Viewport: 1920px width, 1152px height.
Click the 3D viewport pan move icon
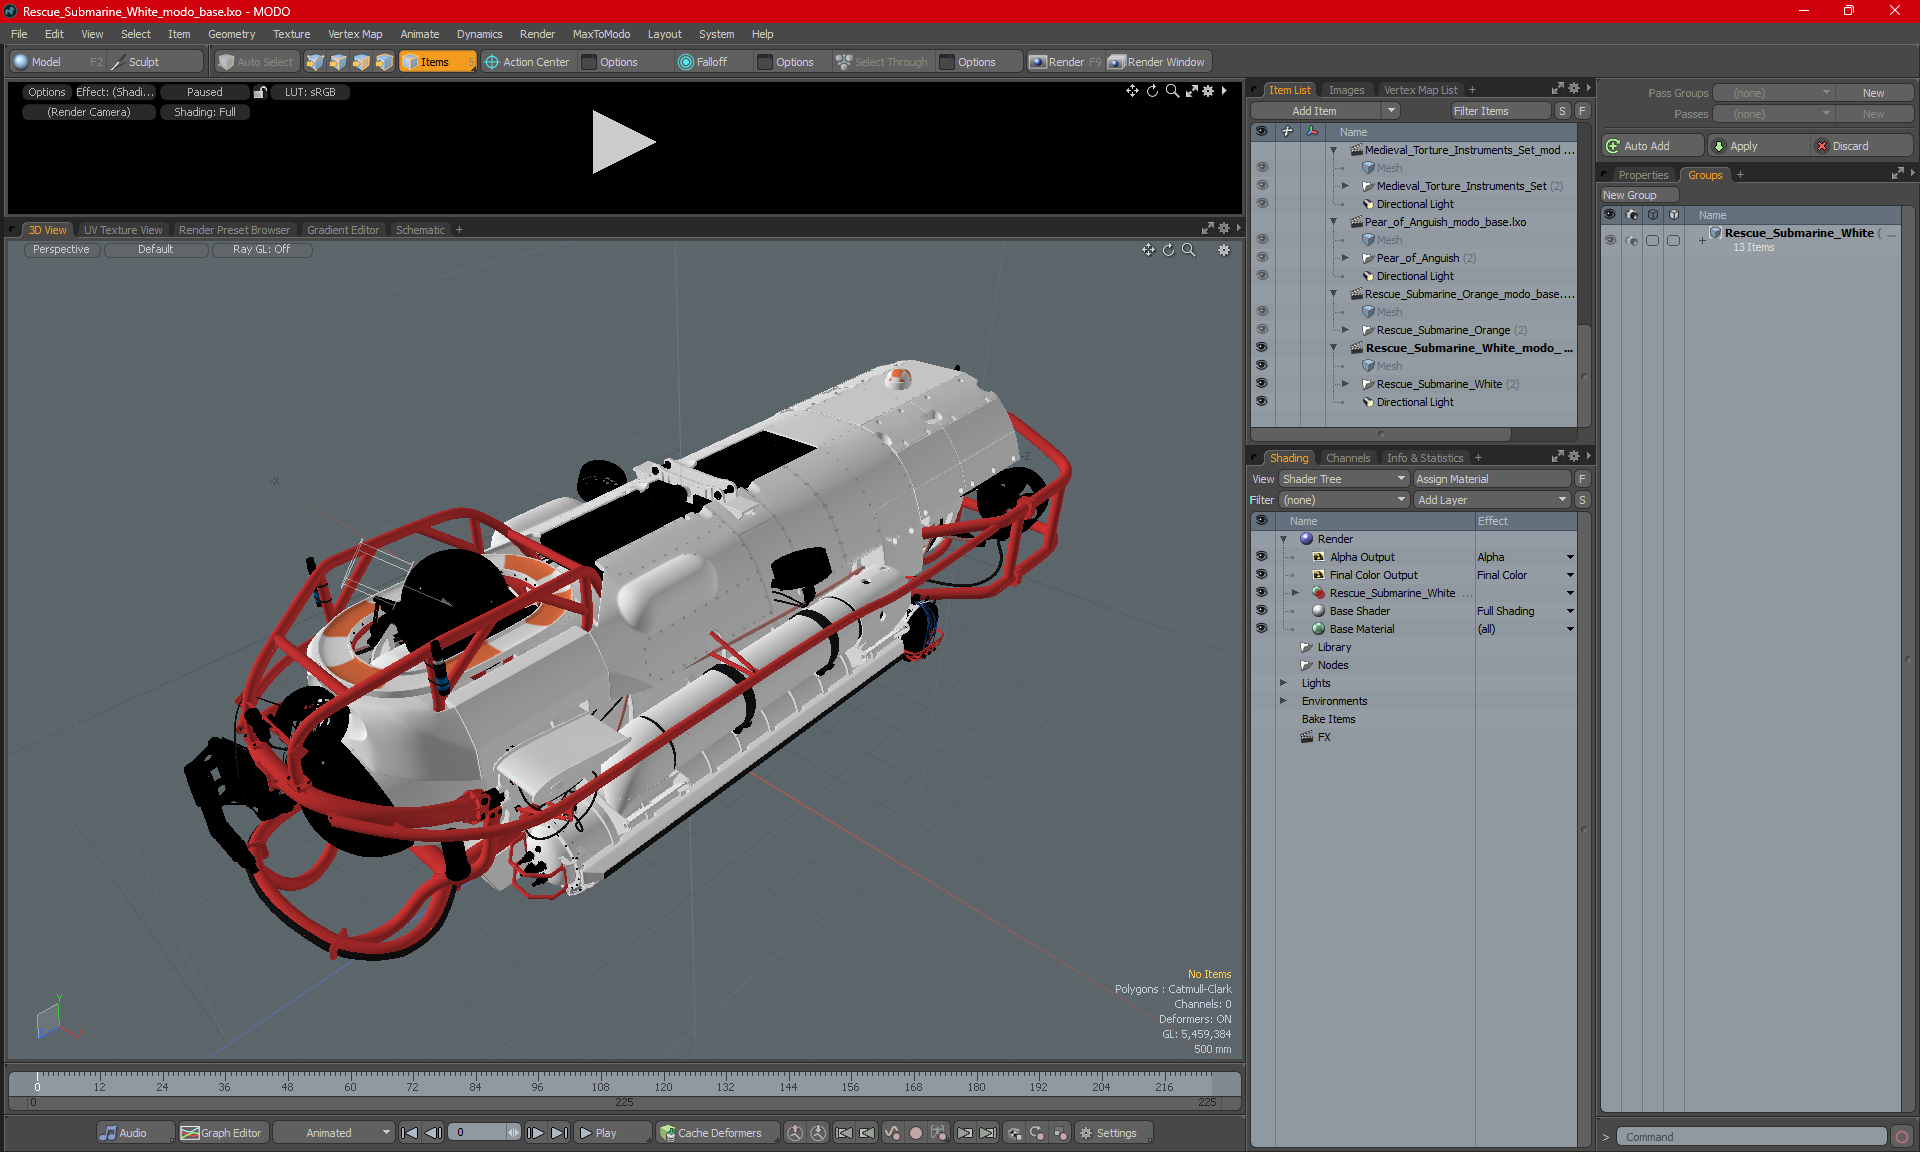[1148, 250]
